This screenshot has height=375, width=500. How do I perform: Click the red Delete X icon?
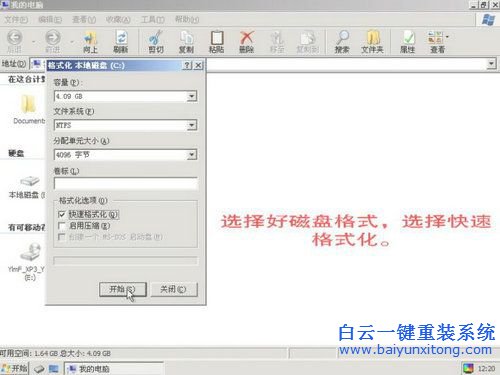click(247, 38)
